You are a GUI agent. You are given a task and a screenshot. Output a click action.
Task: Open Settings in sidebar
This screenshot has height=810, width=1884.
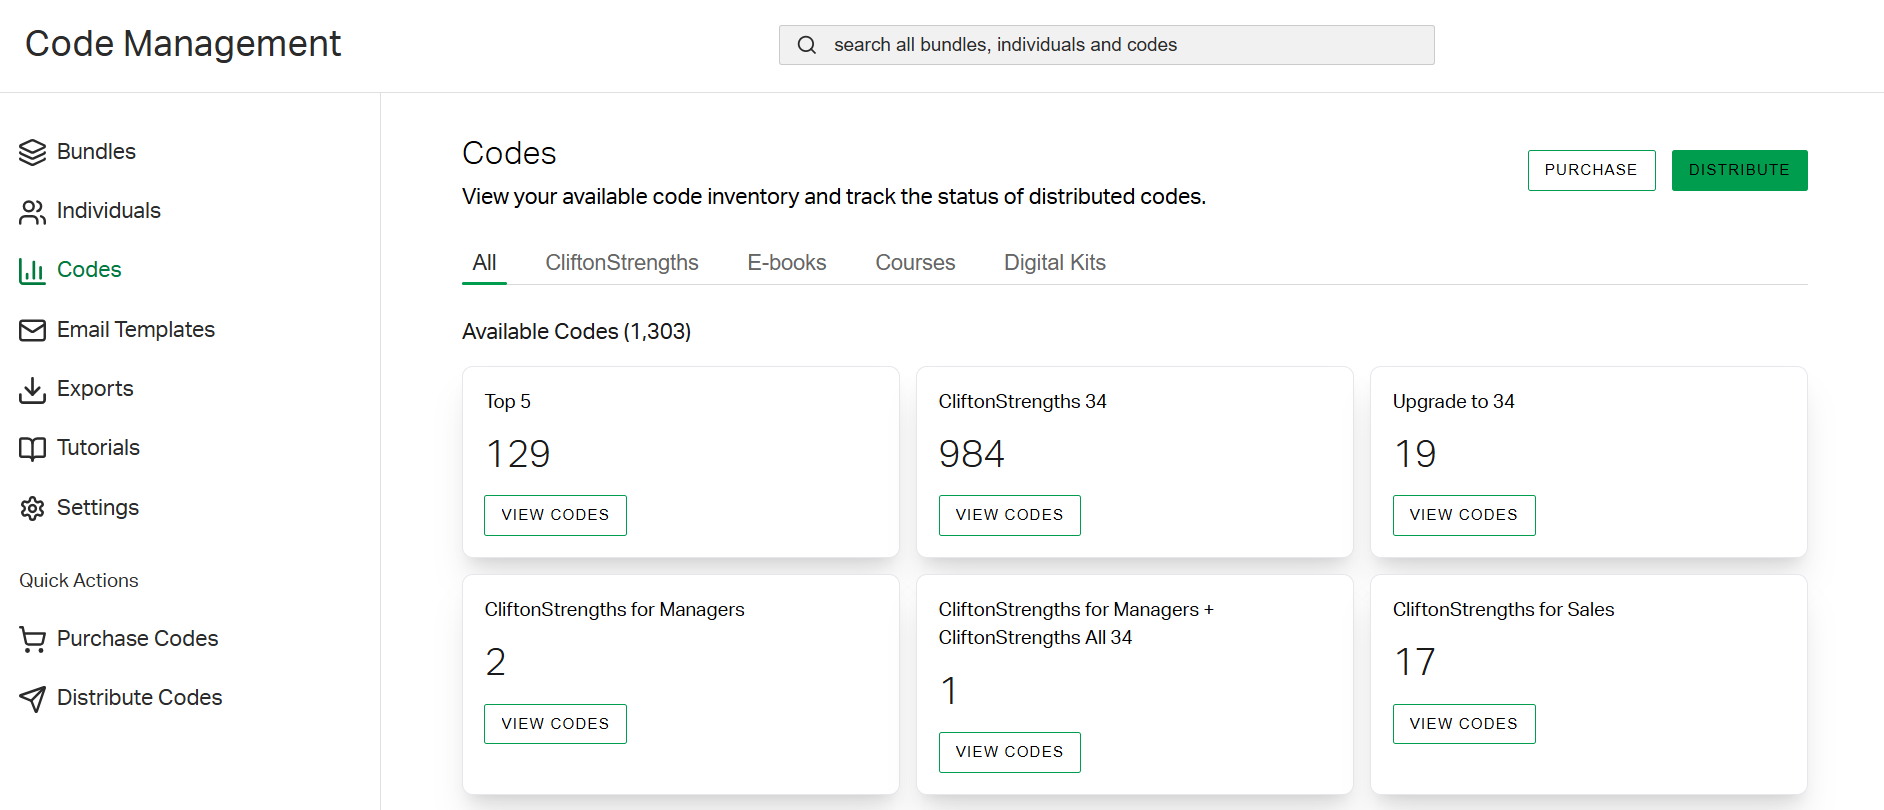point(98,507)
